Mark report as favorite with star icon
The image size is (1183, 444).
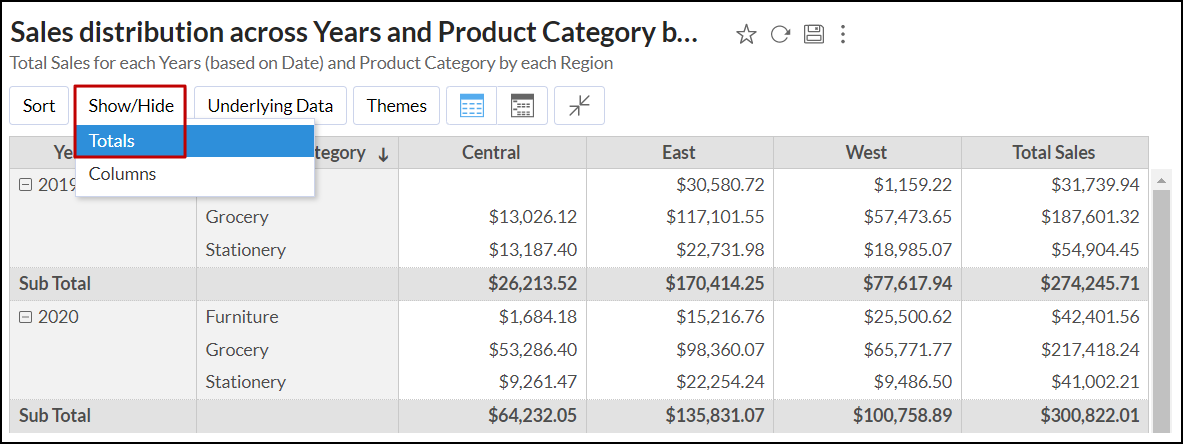[746, 35]
